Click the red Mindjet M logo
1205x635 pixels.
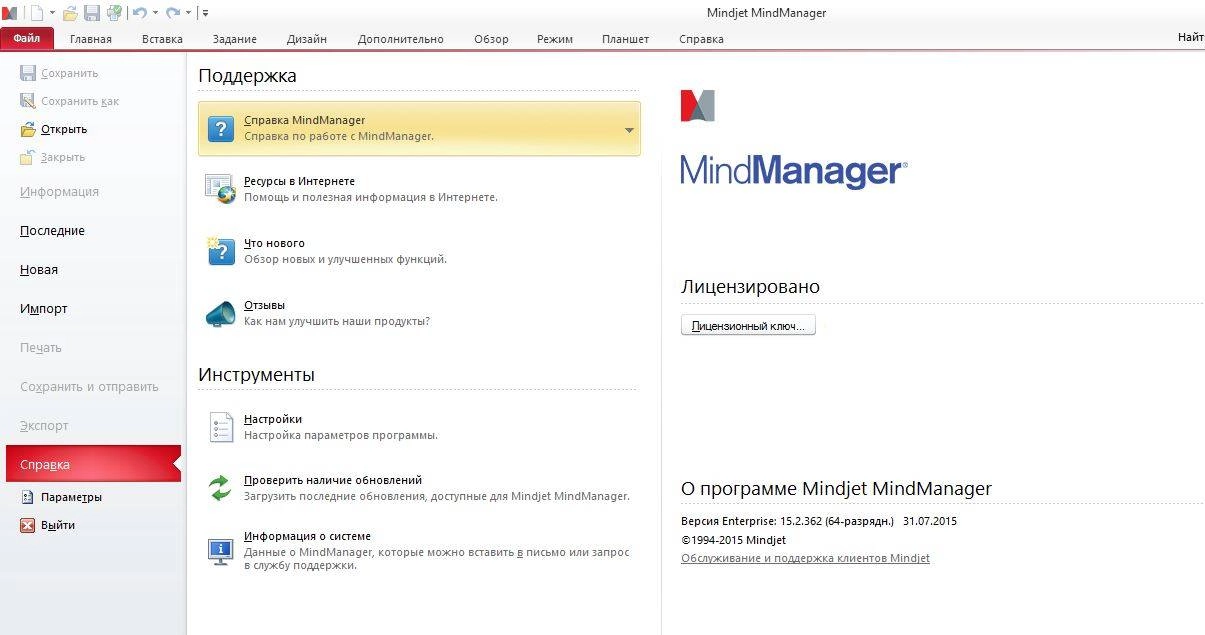[x=698, y=106]
